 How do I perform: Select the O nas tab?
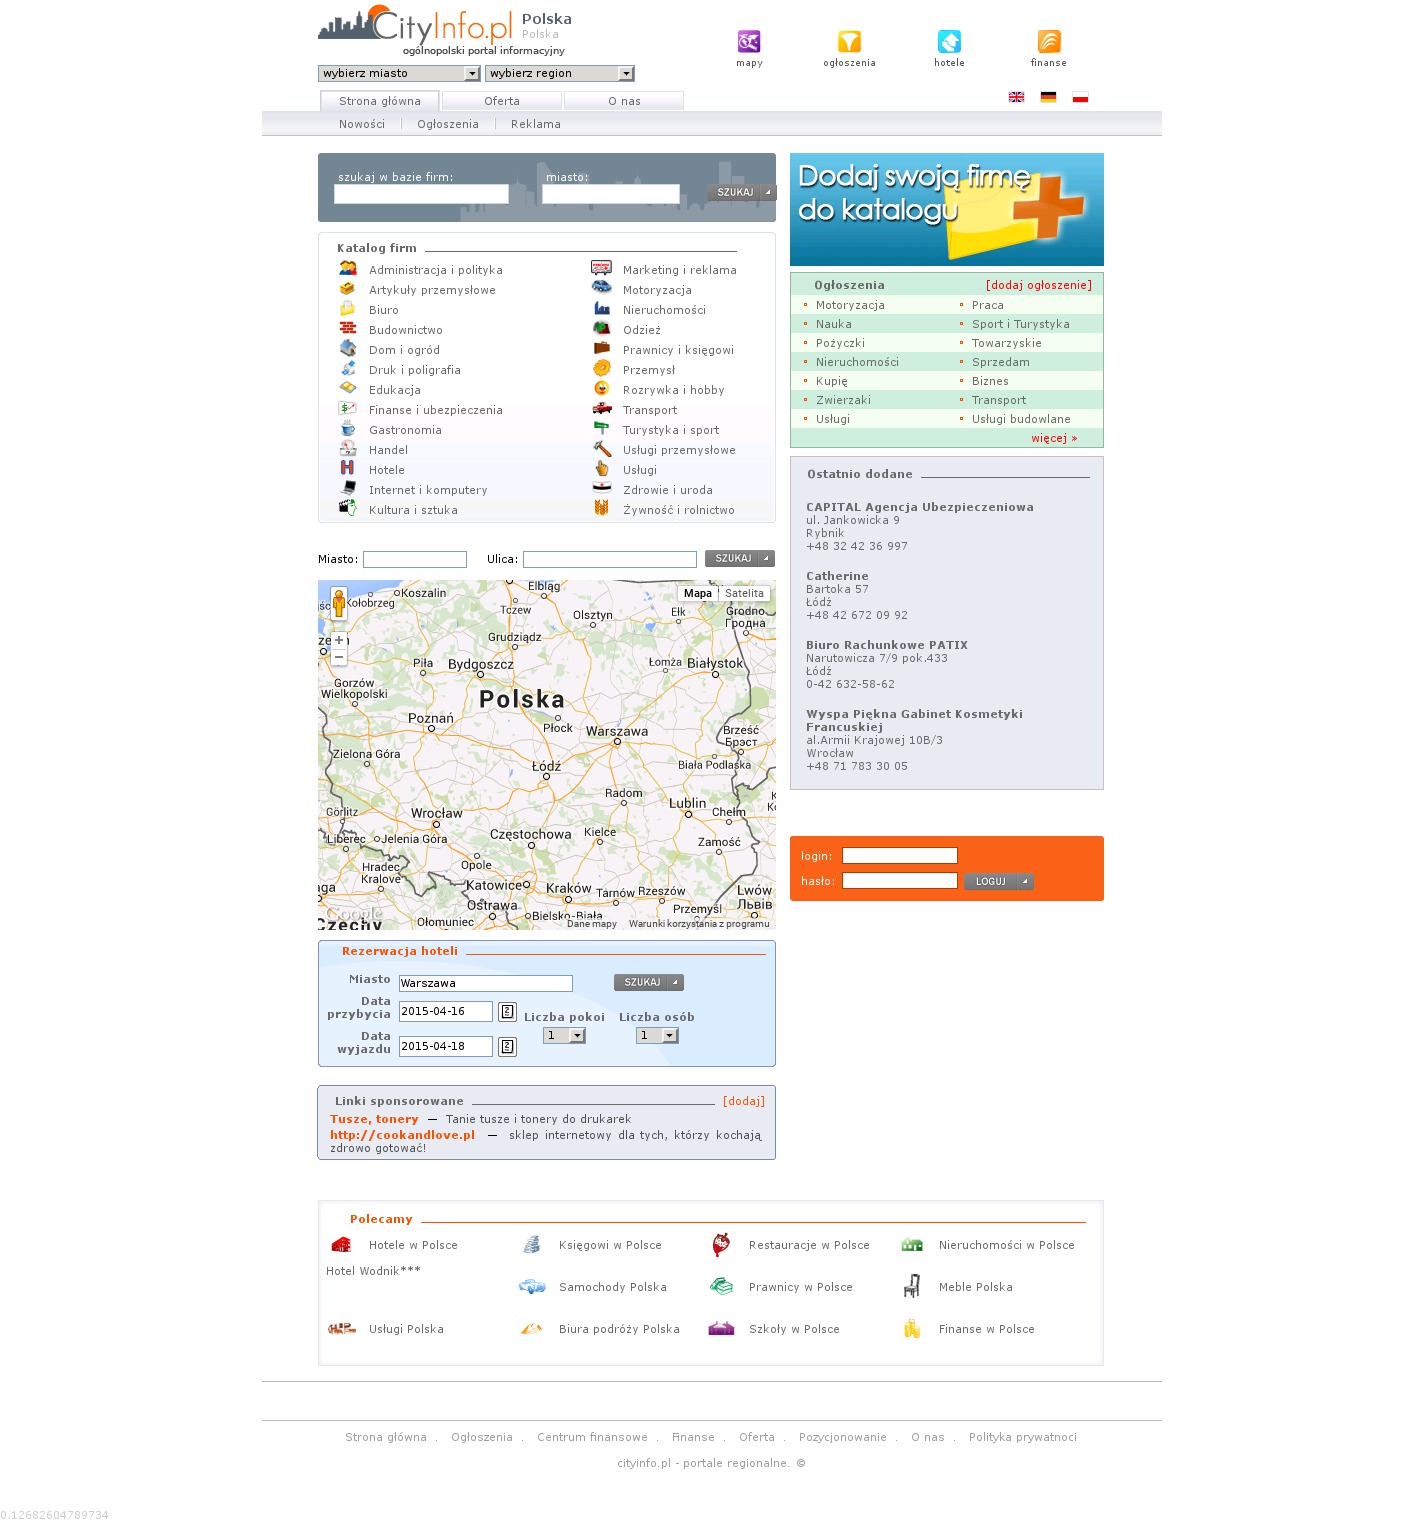click(x=624, y=101)
